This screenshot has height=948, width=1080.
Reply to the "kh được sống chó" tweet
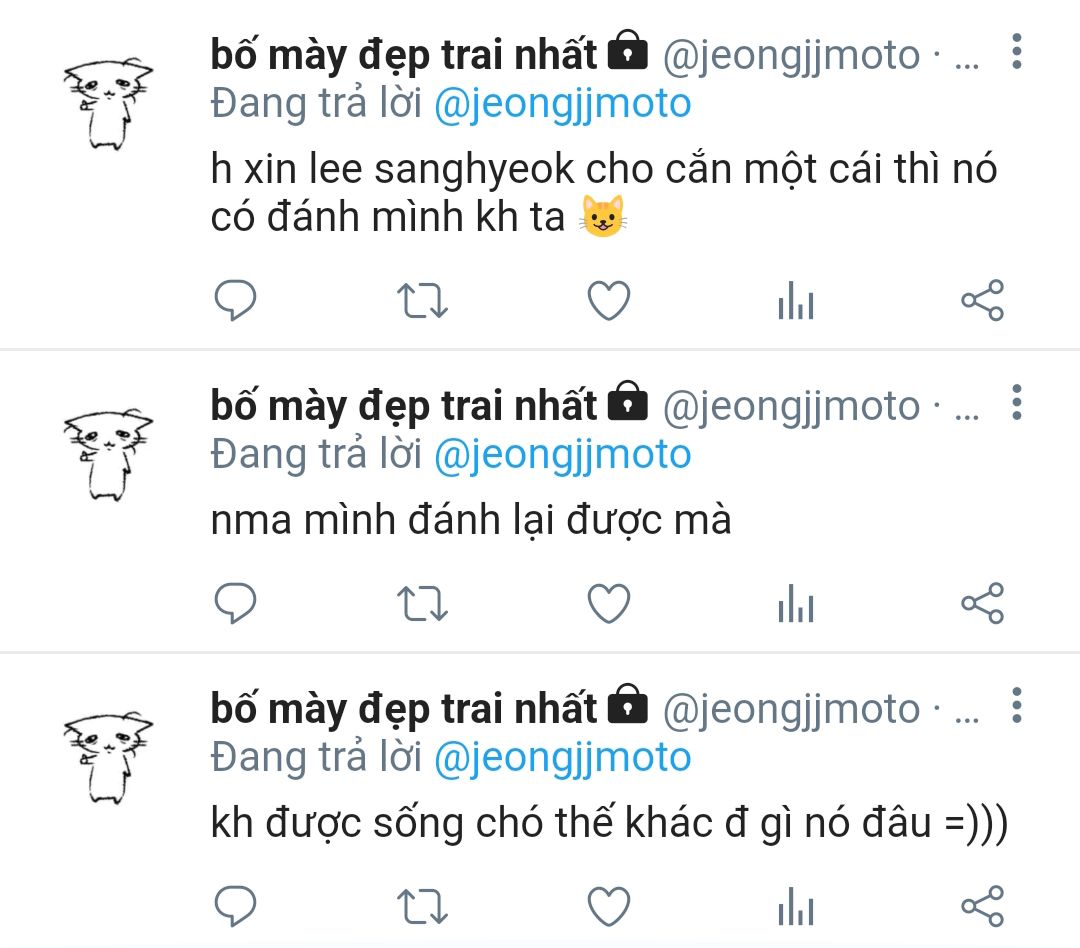pyautogui.click(x=236, y=906)
